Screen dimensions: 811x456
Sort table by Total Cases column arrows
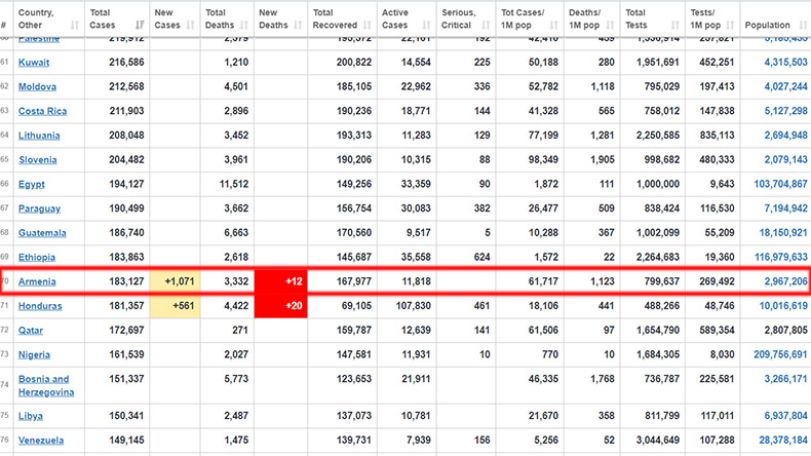[x=140, y=25]
